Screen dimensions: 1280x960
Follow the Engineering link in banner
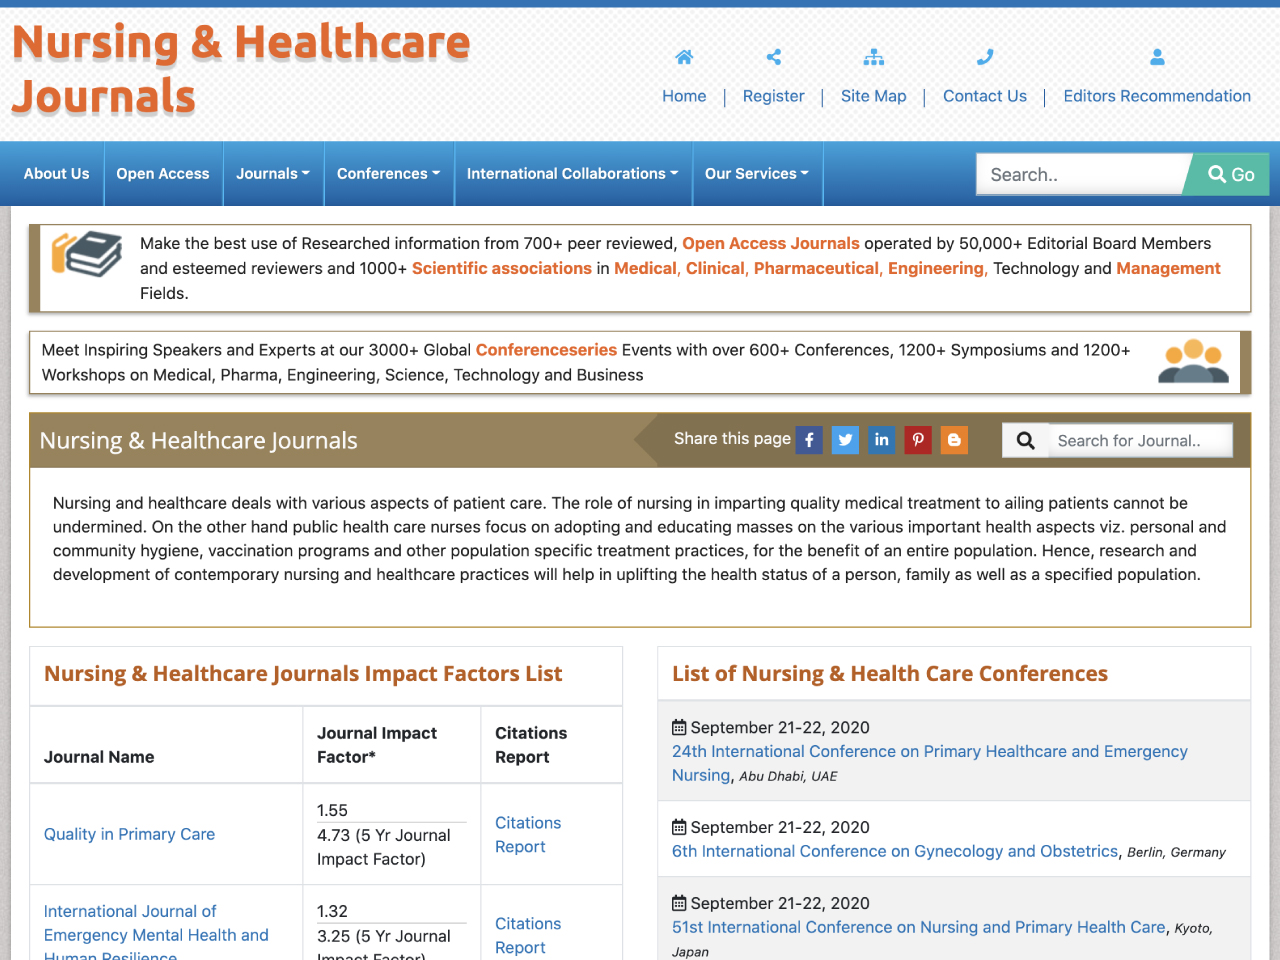point(936,268)
